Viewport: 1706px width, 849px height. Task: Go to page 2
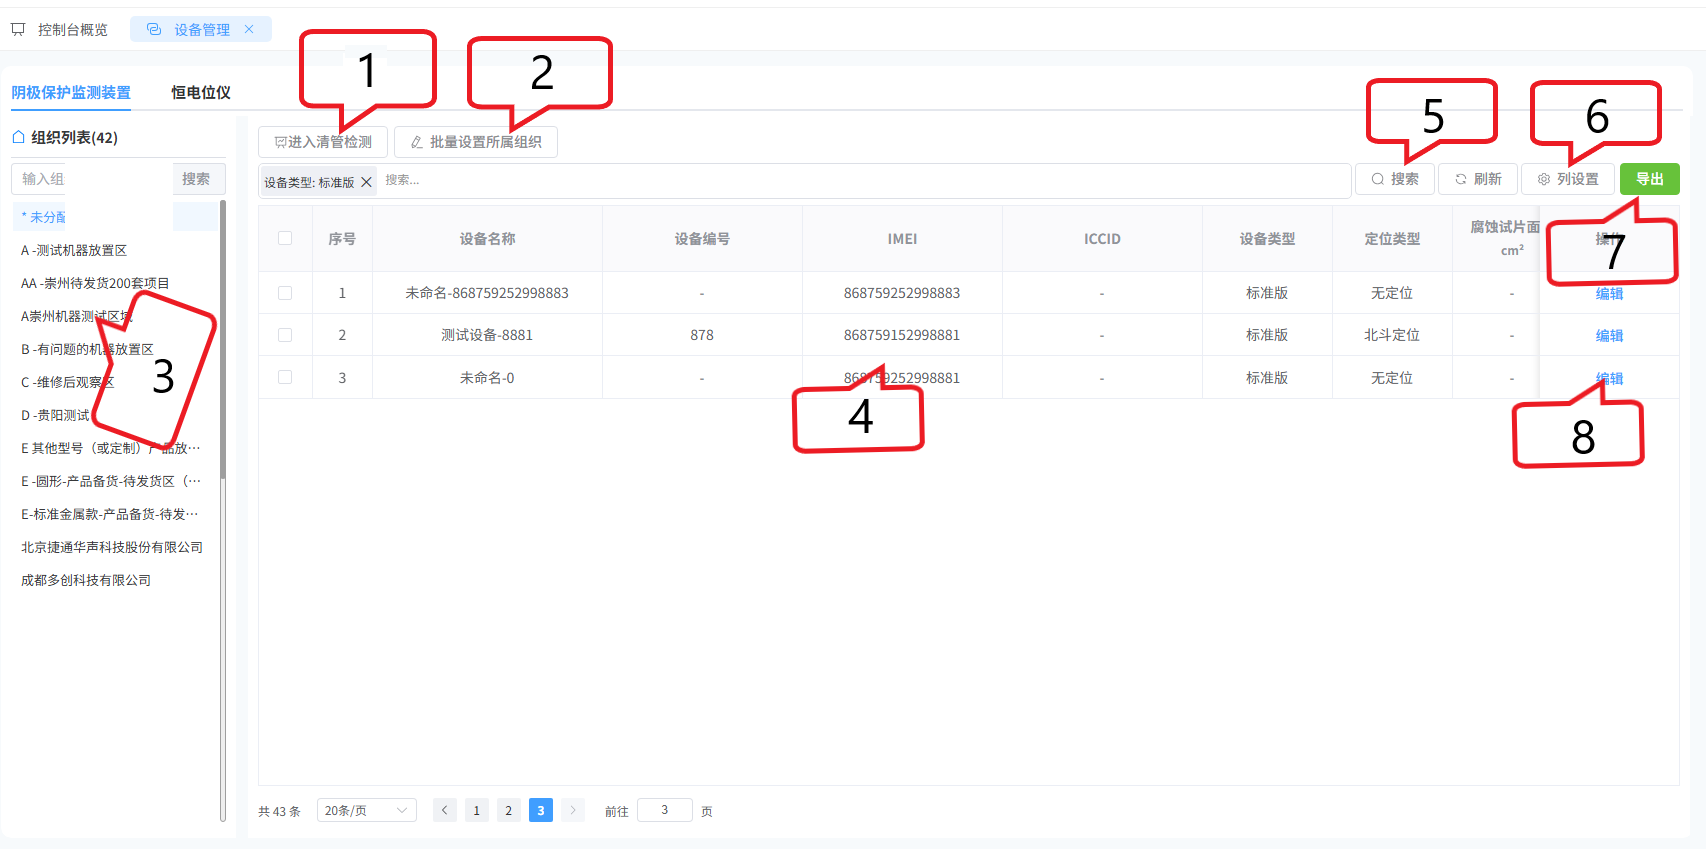pos(509,810)
